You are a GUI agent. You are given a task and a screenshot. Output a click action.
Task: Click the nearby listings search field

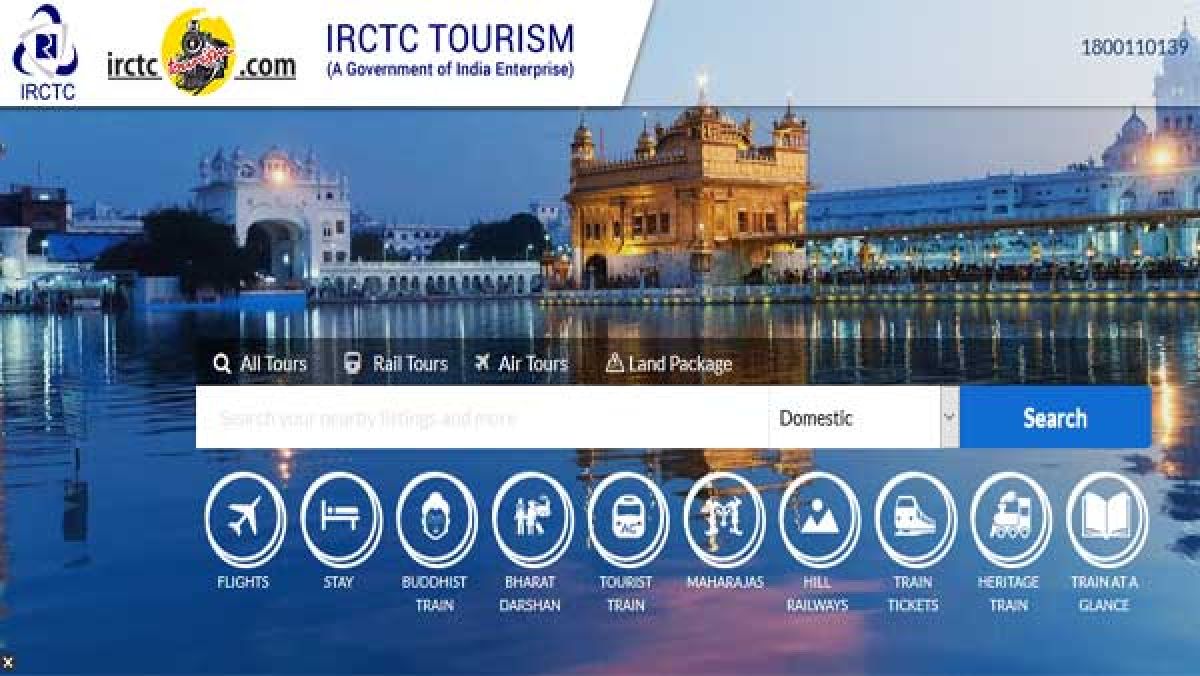point(480,418)
